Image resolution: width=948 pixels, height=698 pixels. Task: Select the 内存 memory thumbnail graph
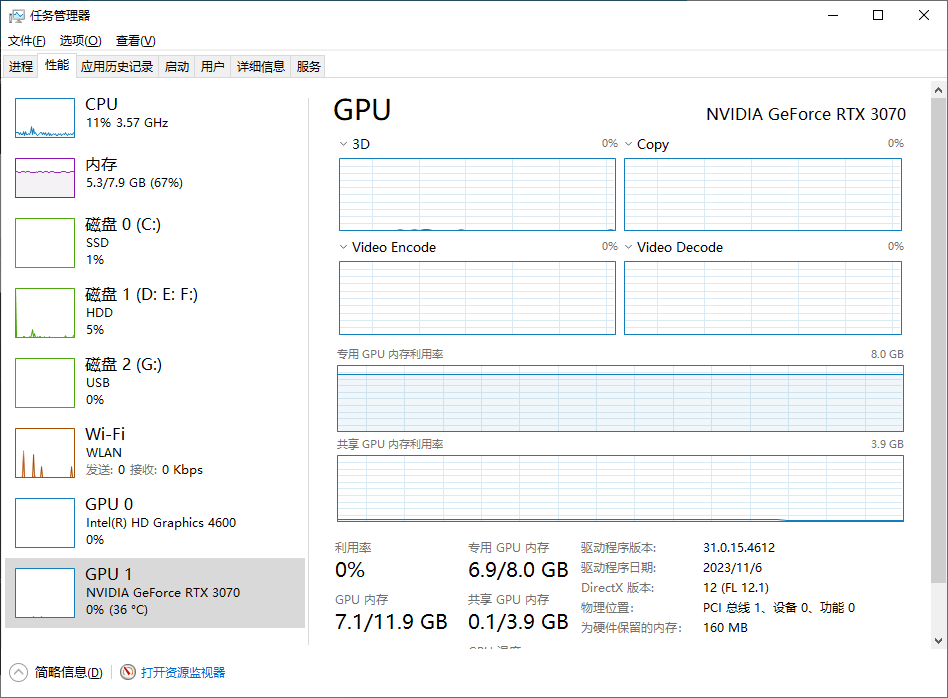pos(45,178)
